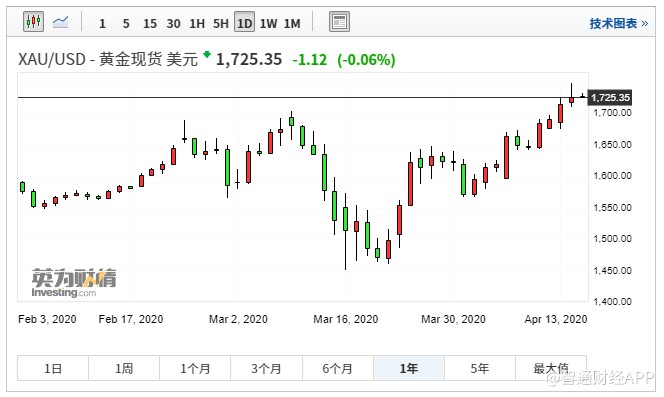Switch range to 5年 tab
664x397 pixels.
tap(480, 368)
